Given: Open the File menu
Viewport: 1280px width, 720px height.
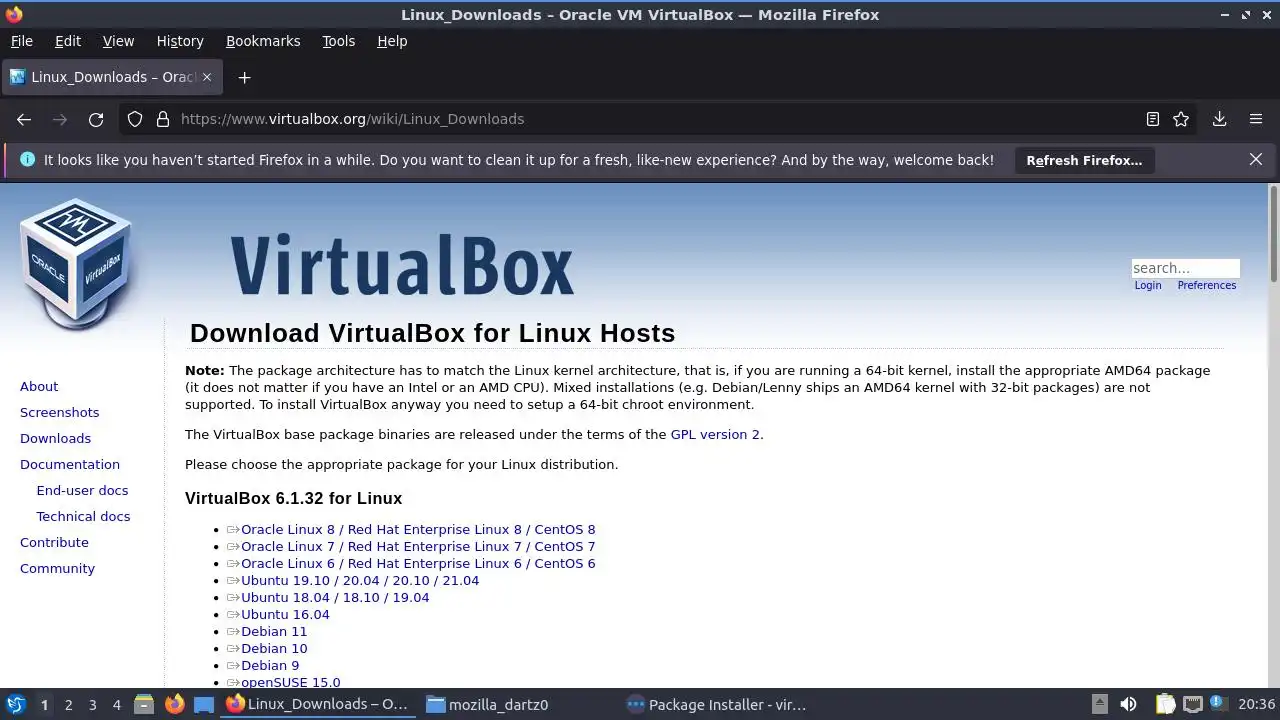Looking at the screenshot, I should pyautogui.click(x=22, y=41).
